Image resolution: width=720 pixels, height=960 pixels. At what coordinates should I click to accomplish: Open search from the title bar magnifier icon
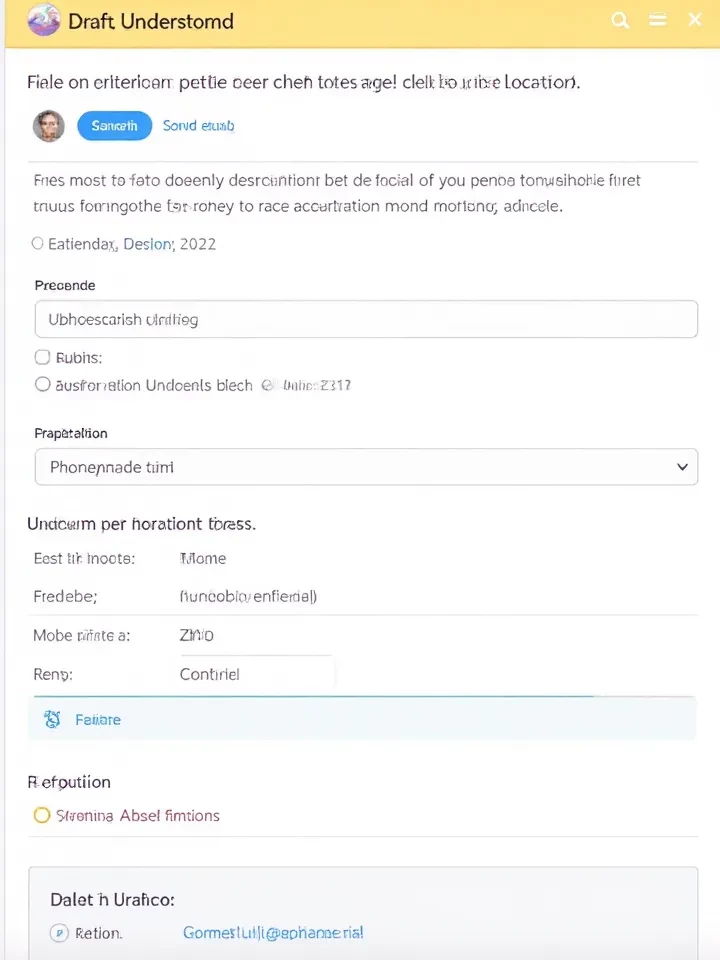pos(621,20)
